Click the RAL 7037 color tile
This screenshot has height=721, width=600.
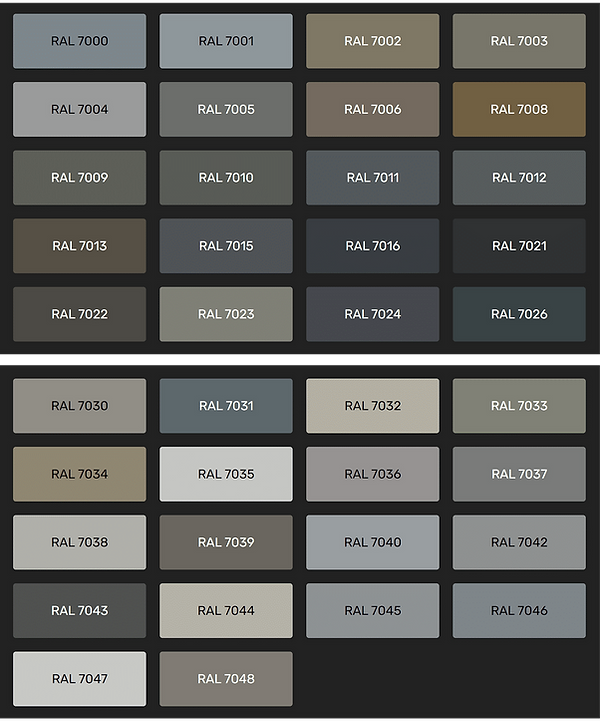(519, 474)
